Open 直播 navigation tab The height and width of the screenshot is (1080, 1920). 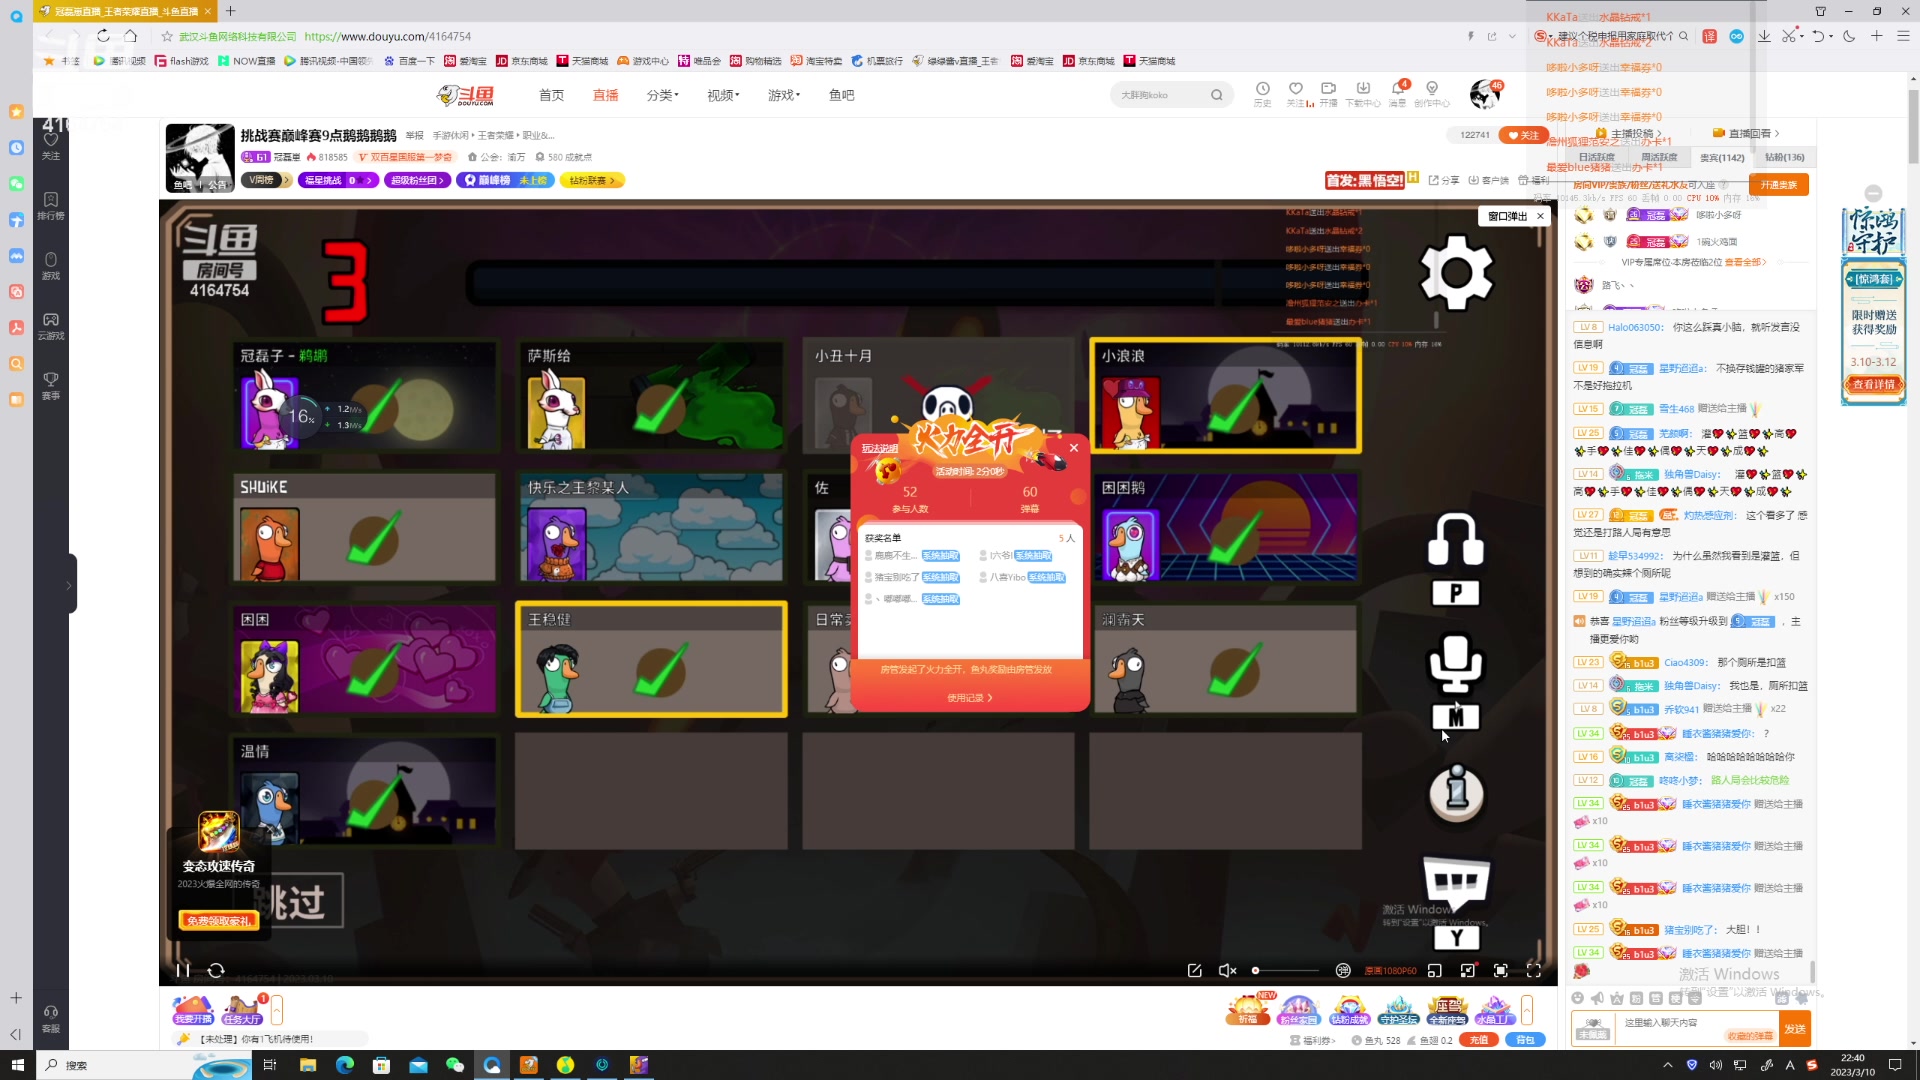coord(605,95)
